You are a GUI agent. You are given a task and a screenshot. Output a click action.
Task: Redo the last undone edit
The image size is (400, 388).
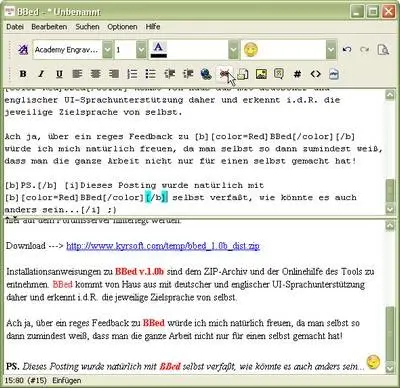(365, 50)
